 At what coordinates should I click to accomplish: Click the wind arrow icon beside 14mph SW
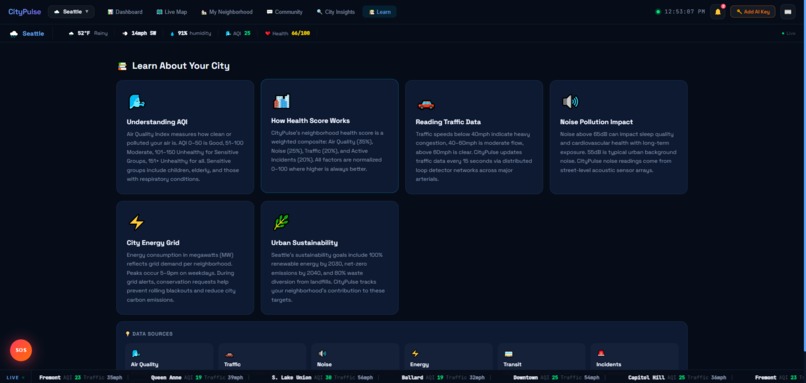pyautogui.click(x=125, y=33)
